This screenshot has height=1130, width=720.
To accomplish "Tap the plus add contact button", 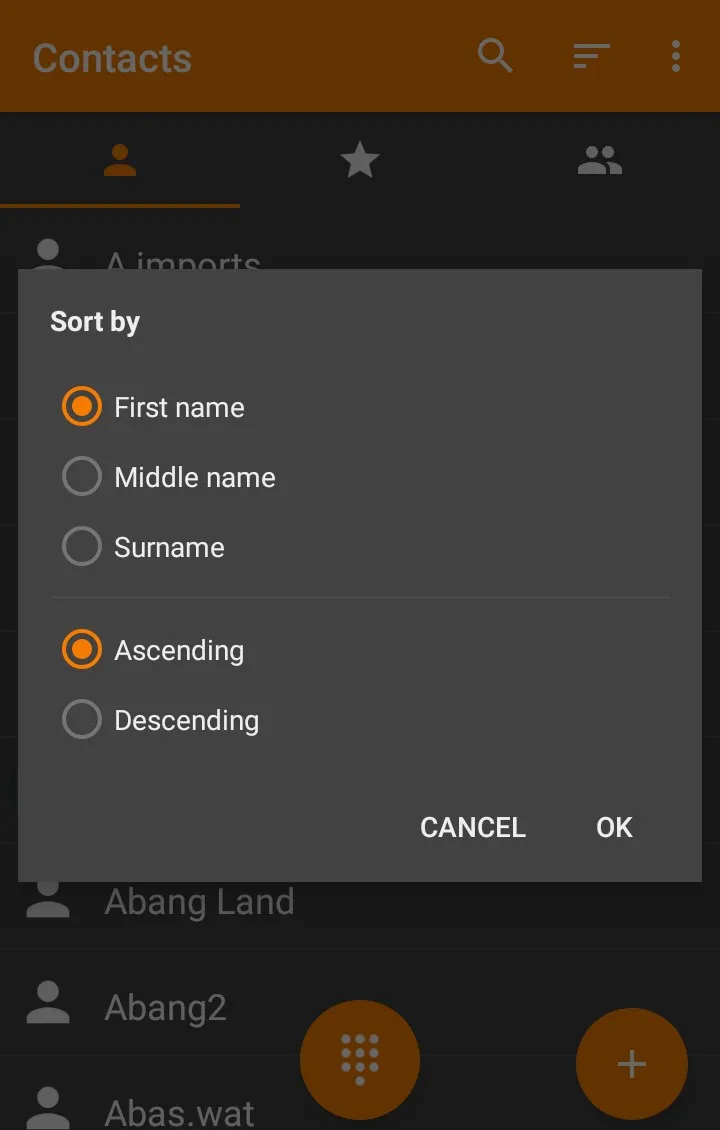I will [631, 1064].
